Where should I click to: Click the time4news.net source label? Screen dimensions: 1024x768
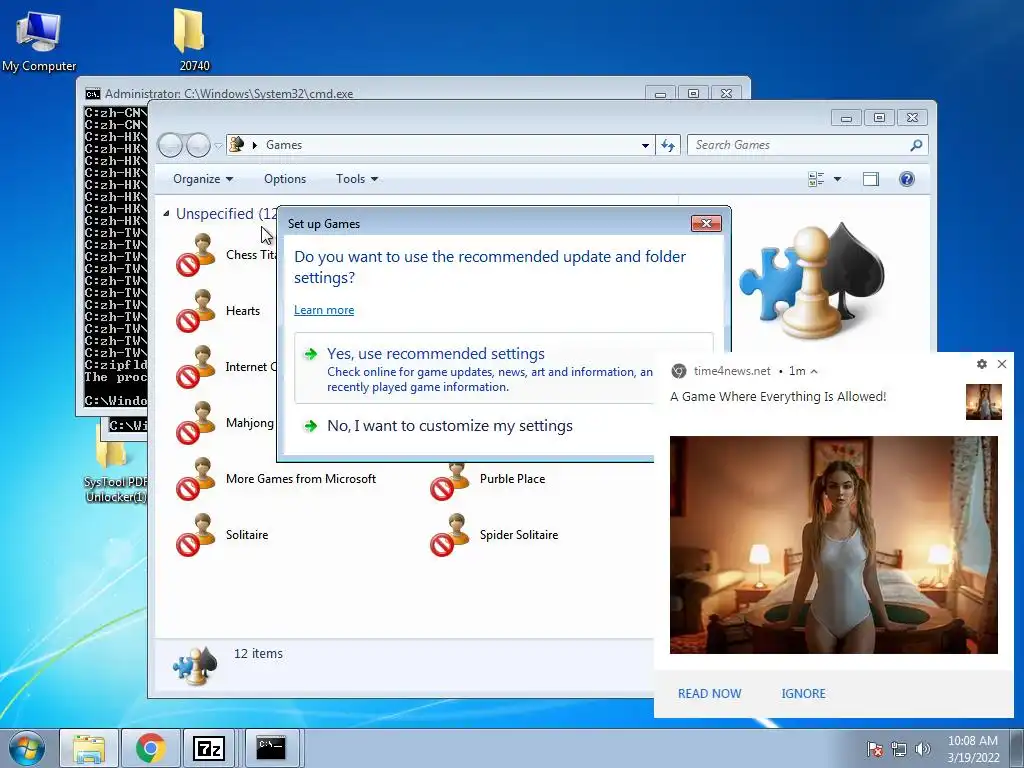(x=732, y=371)
